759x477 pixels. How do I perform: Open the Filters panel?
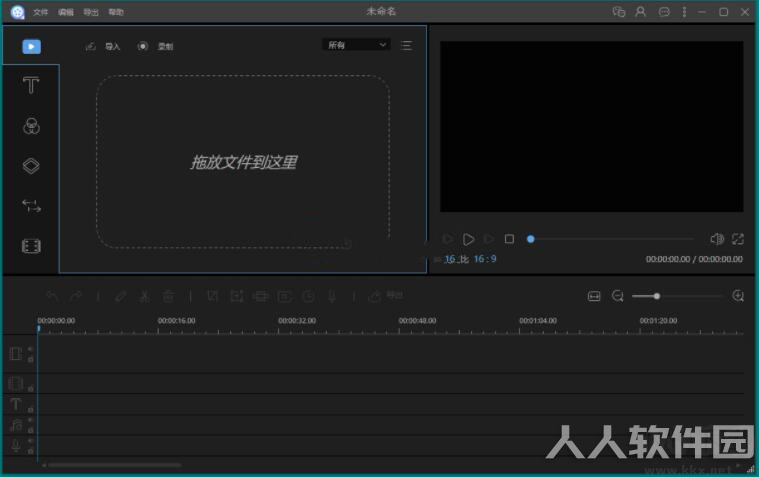31,126
